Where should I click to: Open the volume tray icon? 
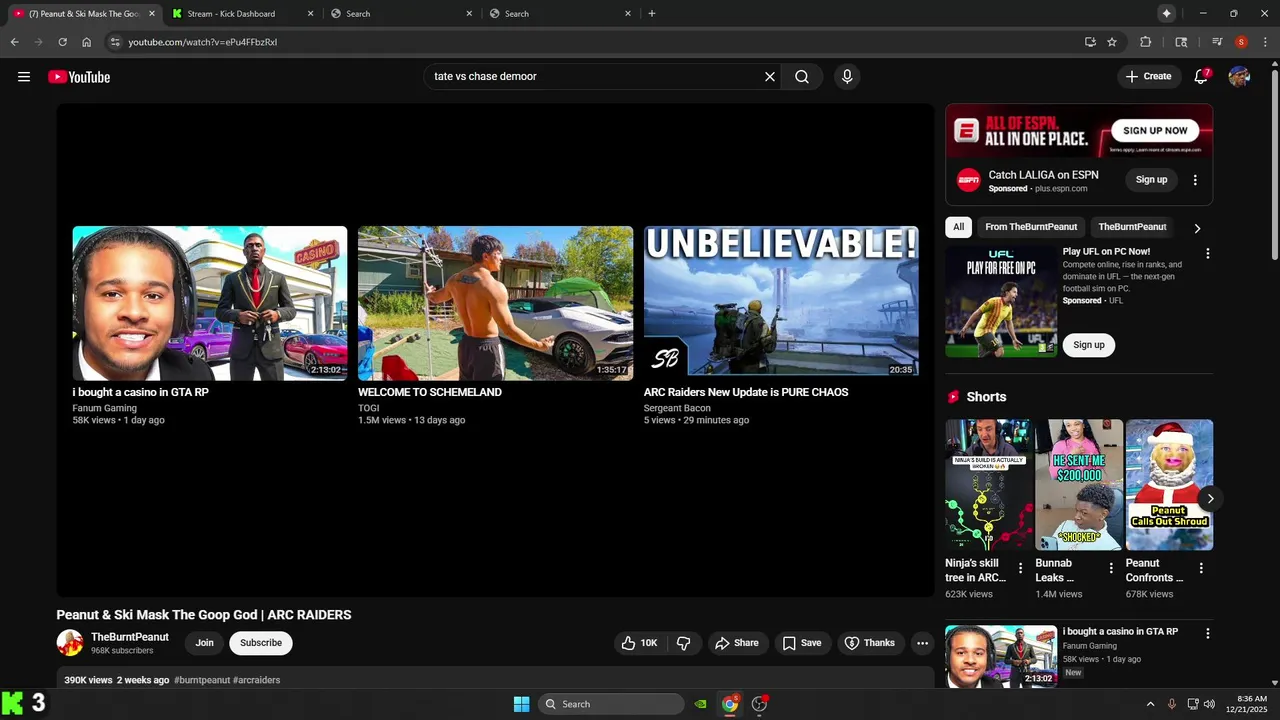coord(1209,704)
